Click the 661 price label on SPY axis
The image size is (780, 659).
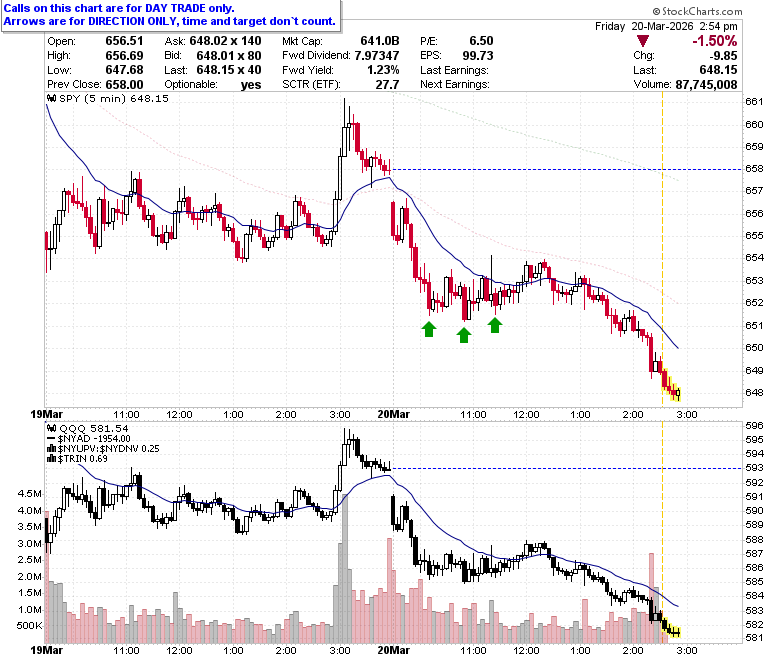click(754, 101)
